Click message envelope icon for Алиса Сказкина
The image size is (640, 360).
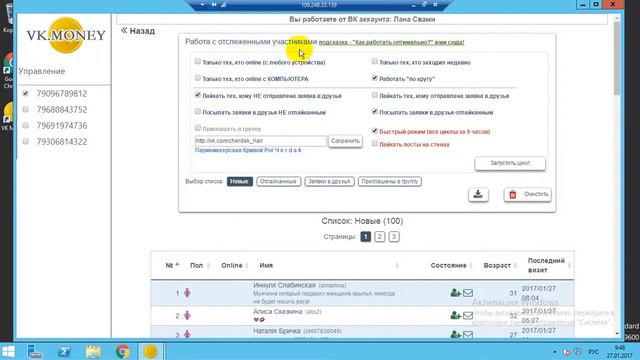[468, 315]
